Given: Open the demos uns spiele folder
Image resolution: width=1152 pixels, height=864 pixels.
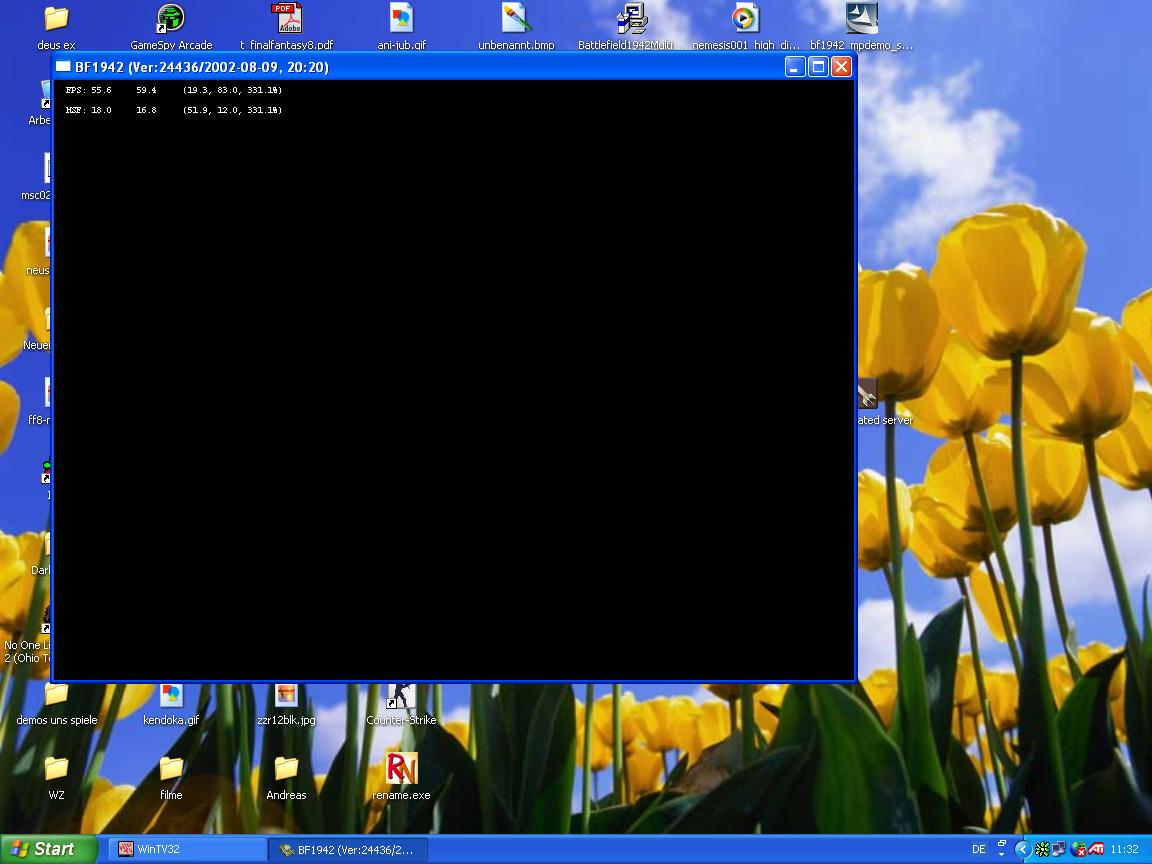Looking at the screenshot, I should tap(56, 695).
